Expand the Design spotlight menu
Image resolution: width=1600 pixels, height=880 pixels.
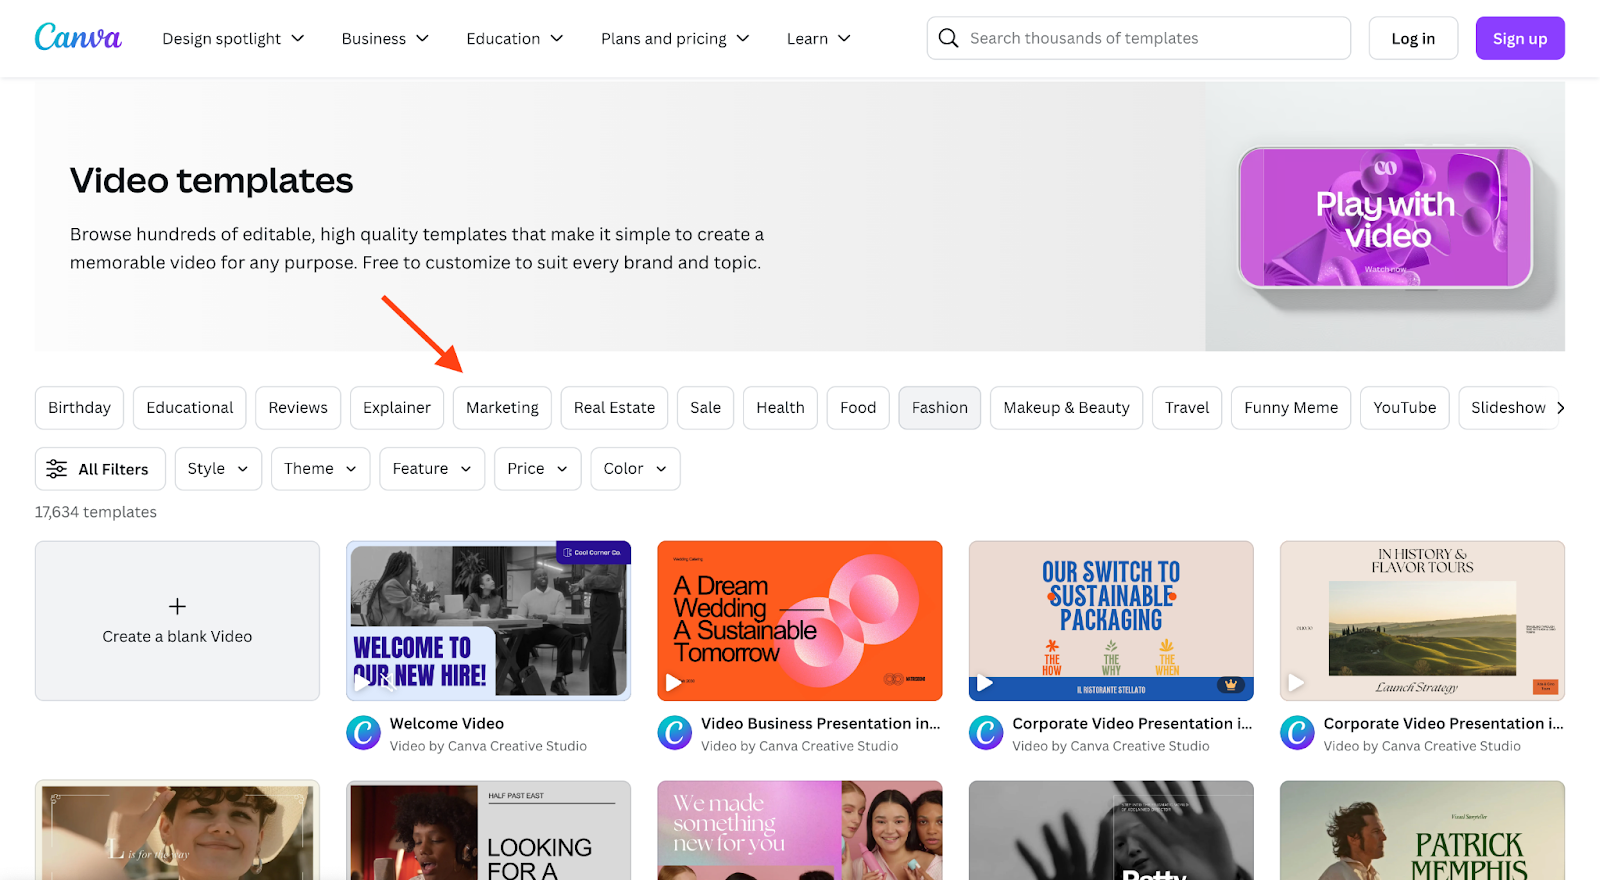tap(233, 38)
